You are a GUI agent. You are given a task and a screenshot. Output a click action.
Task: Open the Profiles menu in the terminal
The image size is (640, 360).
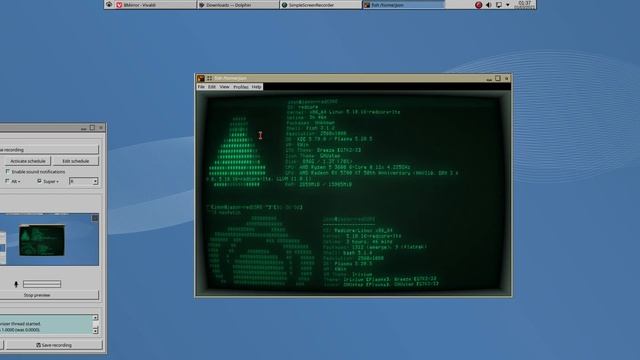241,87
